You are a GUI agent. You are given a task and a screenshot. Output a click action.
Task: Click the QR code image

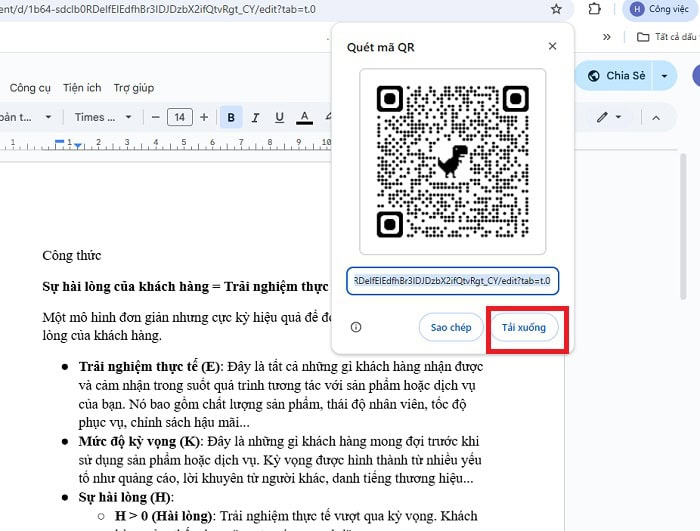(x=453, y=162)
